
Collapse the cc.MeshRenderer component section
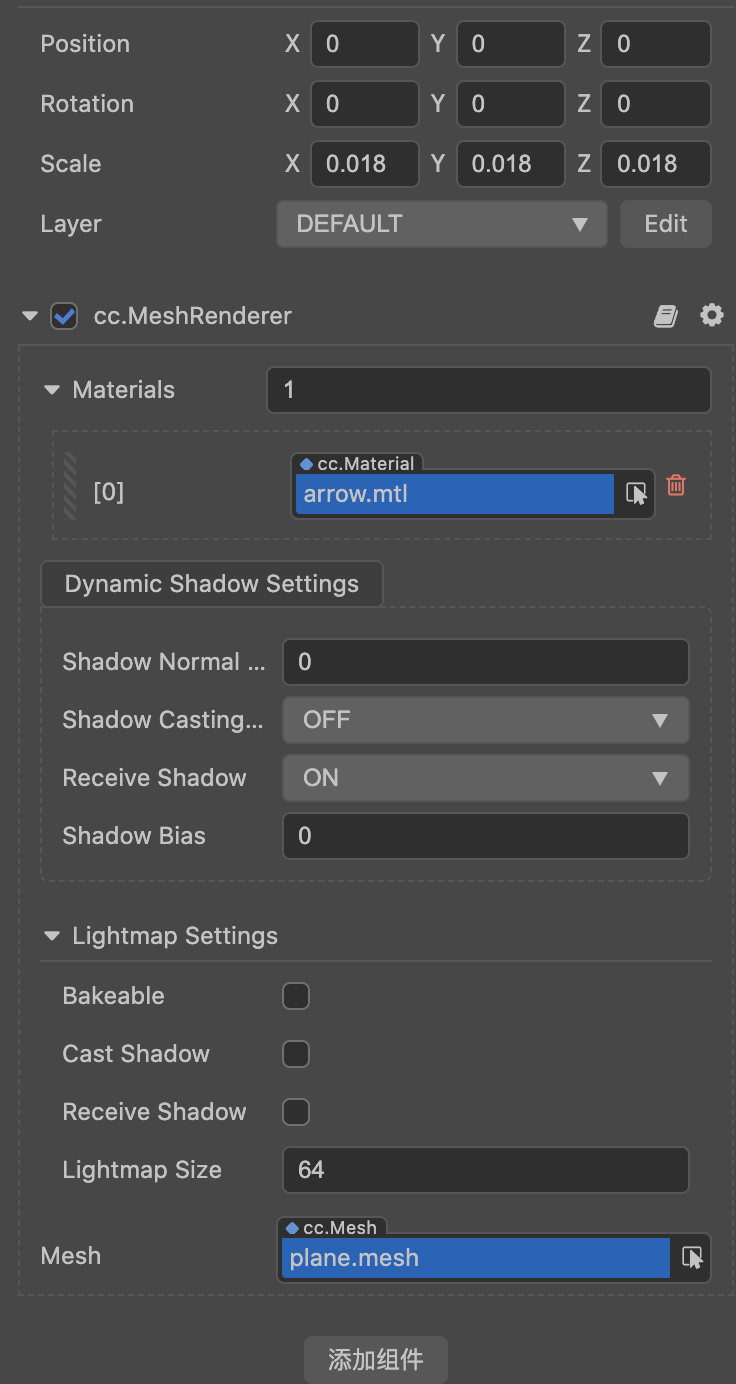[30, 316]
